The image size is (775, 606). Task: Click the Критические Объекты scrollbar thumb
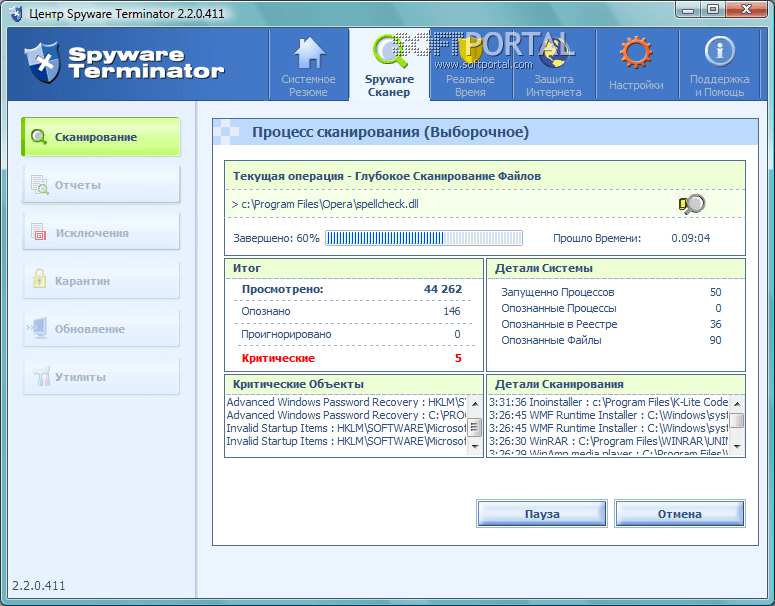[x=474, y=426]
